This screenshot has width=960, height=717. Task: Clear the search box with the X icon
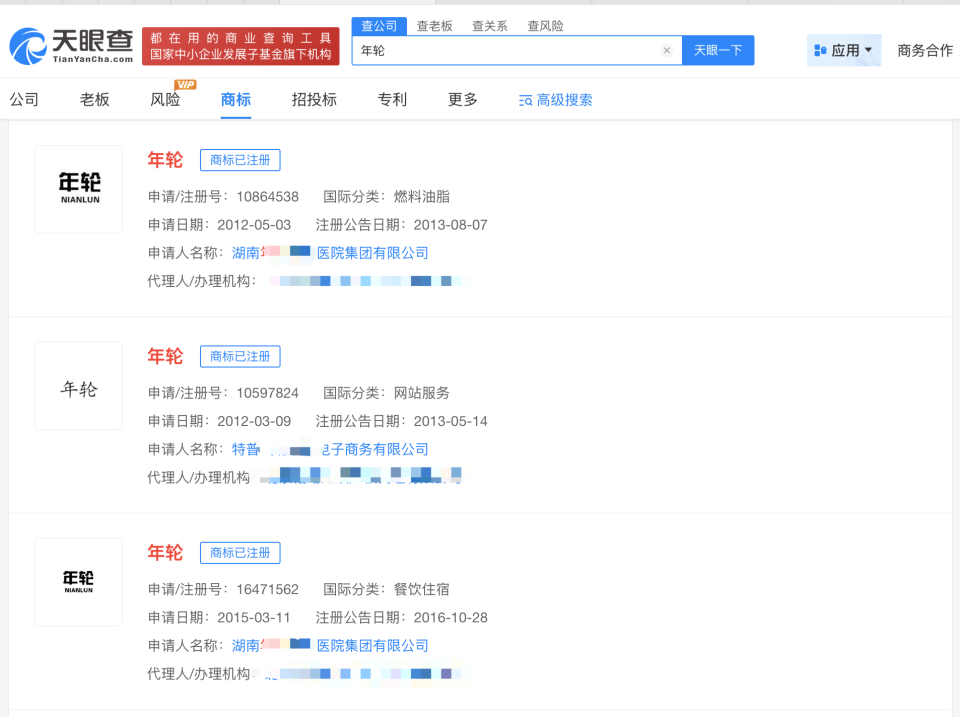click(667, 50)
